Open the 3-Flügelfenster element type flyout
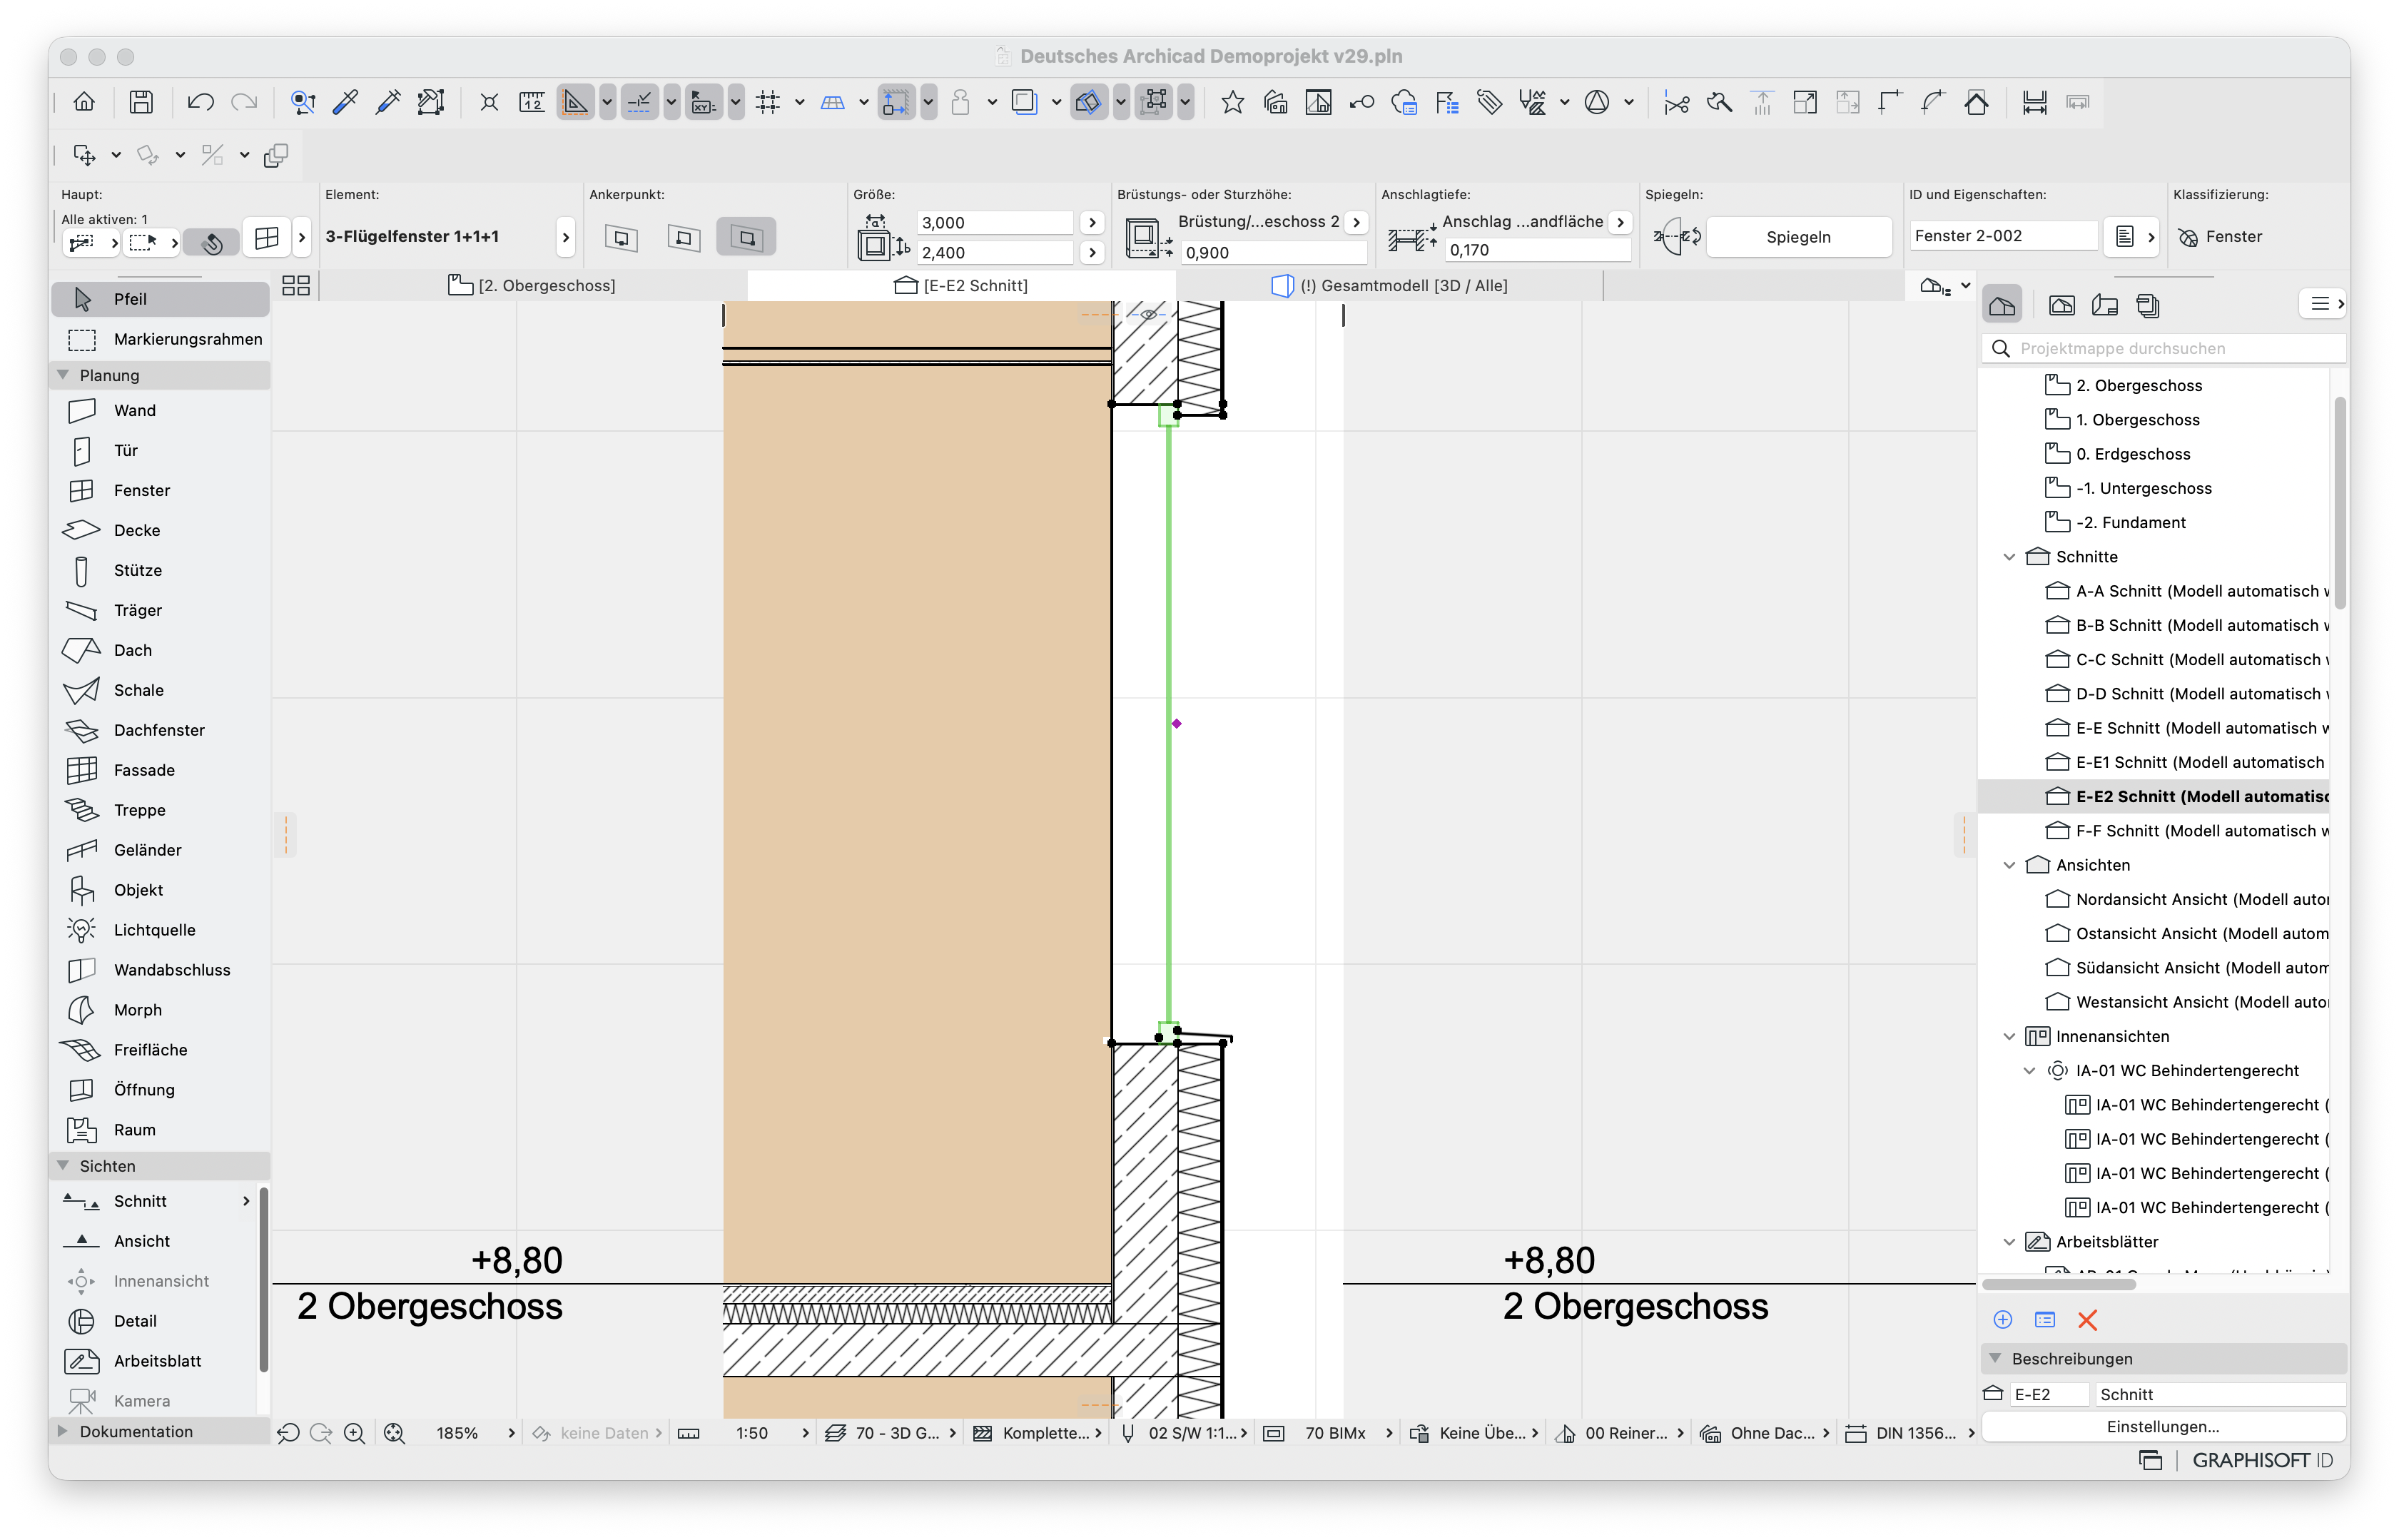 tap(566, 238)
